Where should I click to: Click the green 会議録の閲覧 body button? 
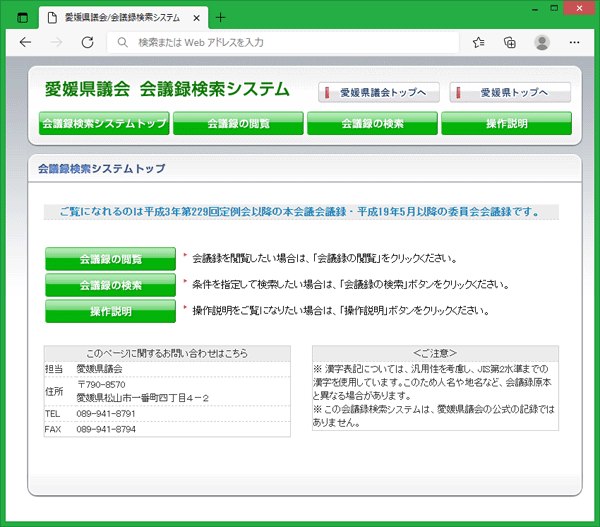pos(111,259)
